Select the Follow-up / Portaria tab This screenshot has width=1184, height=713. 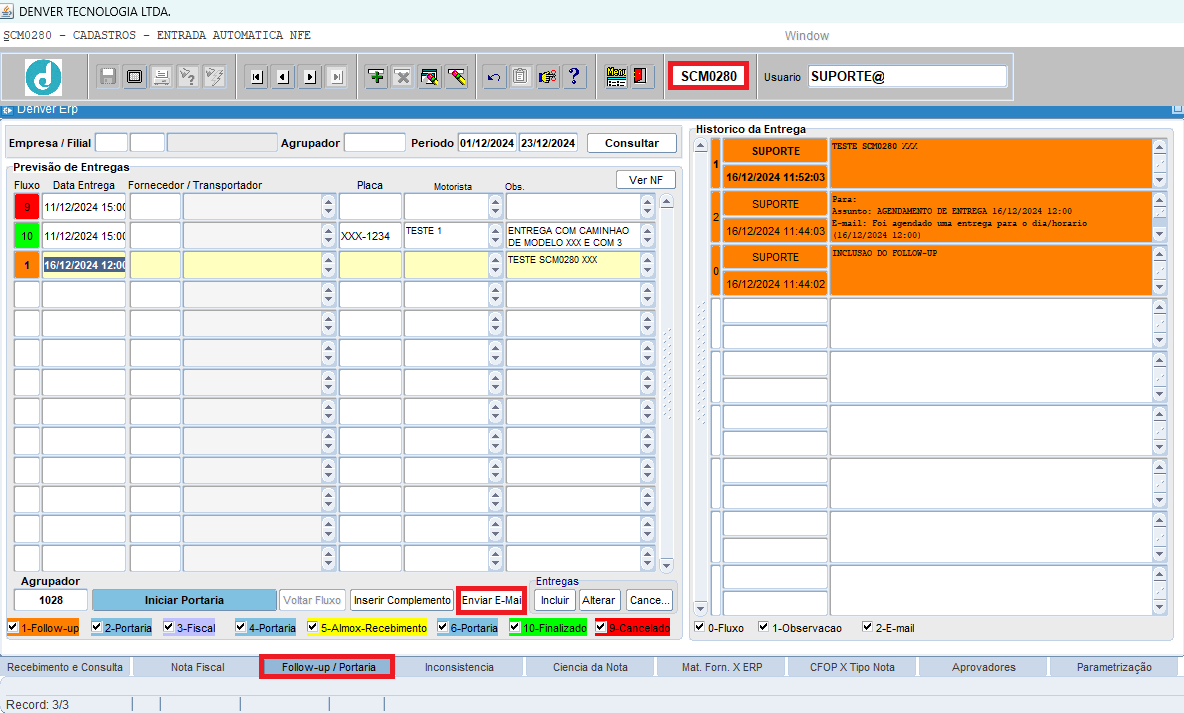(328, 667)
